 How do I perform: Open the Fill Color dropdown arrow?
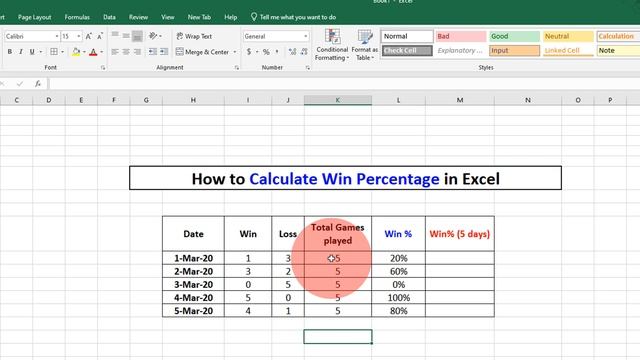[x=84, y=52]
